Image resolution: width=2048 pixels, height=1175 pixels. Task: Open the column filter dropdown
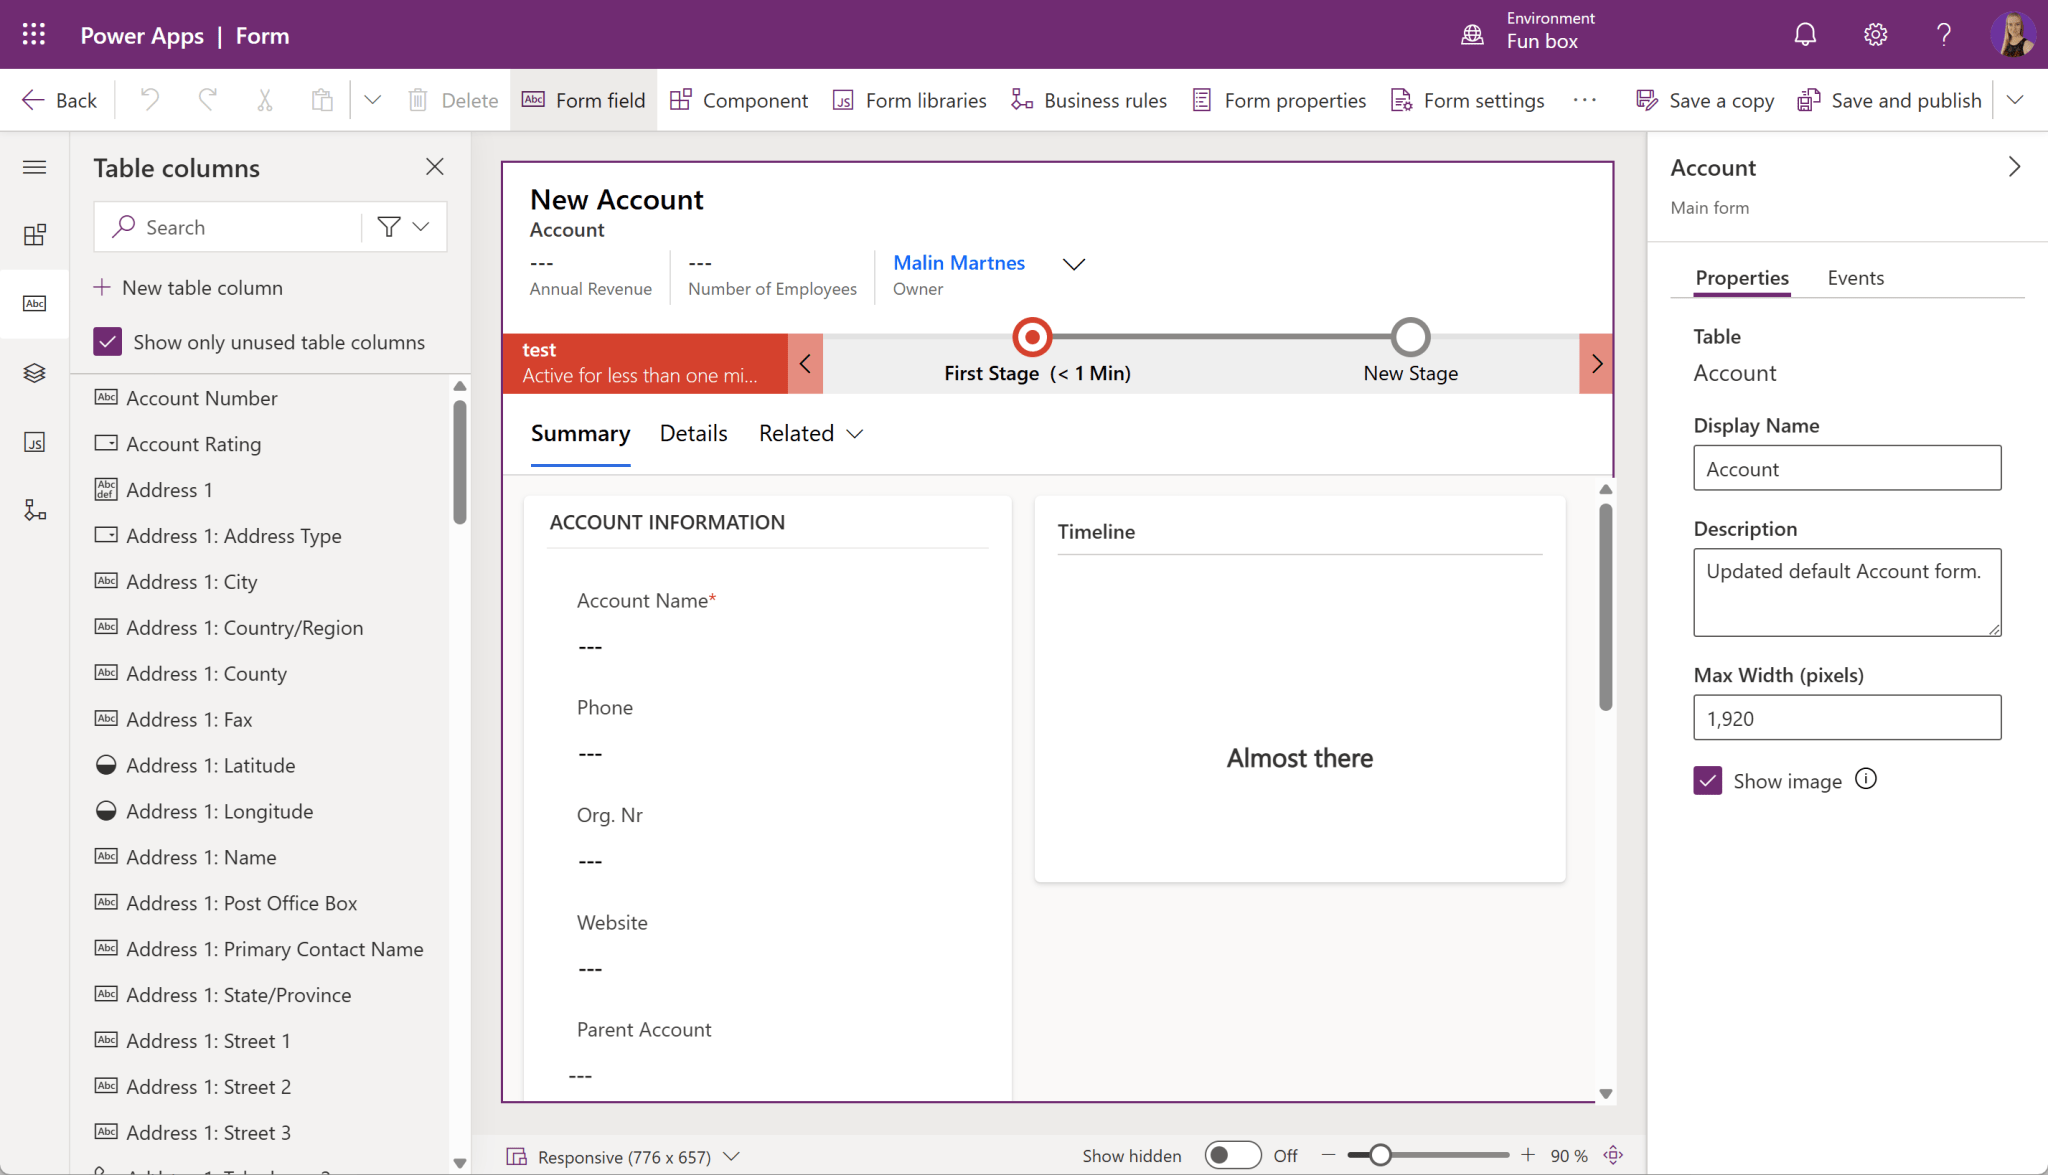404,227
